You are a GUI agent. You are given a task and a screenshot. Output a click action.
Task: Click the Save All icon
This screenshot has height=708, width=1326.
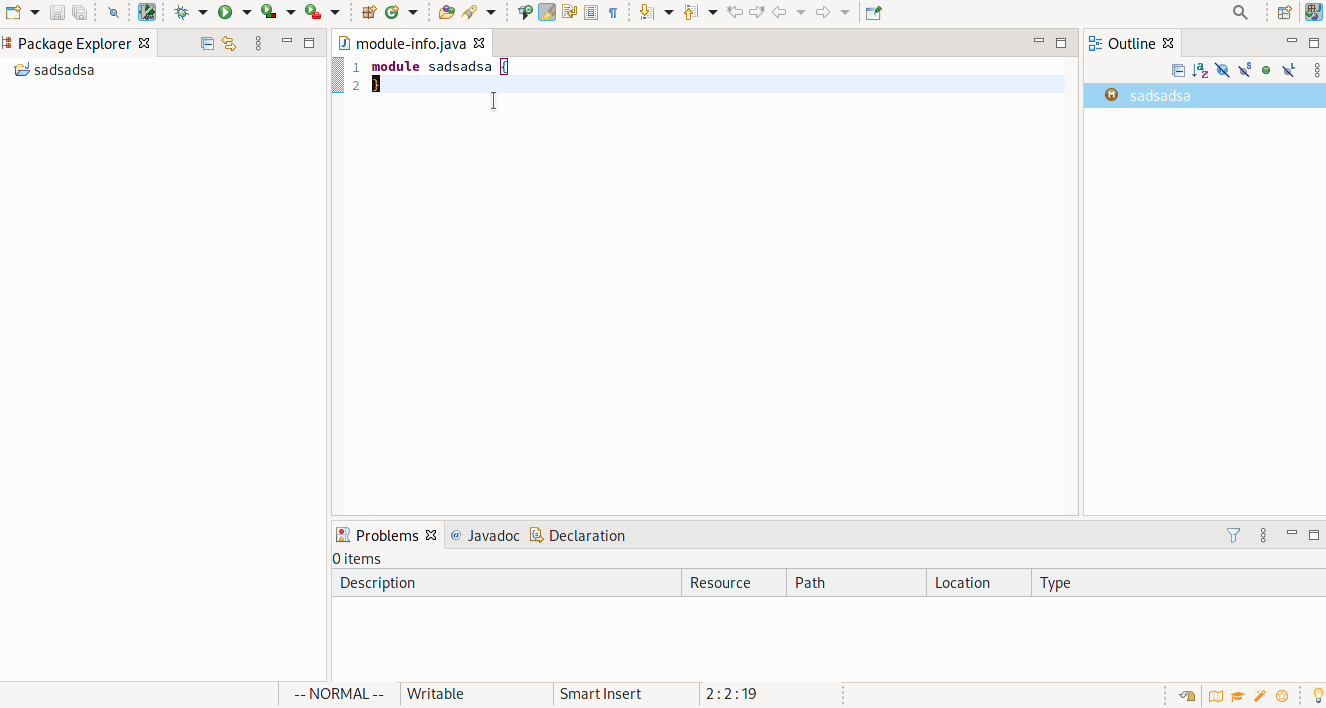pyautogui.click(x=79, y=12)
